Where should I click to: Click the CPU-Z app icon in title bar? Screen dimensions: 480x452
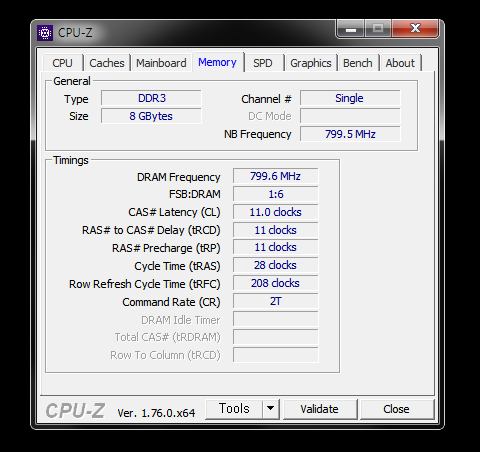[45, 33]
